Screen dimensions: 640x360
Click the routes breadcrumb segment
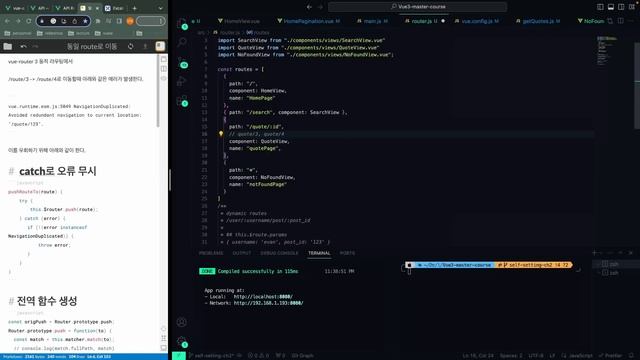click(x=258, y=32)
